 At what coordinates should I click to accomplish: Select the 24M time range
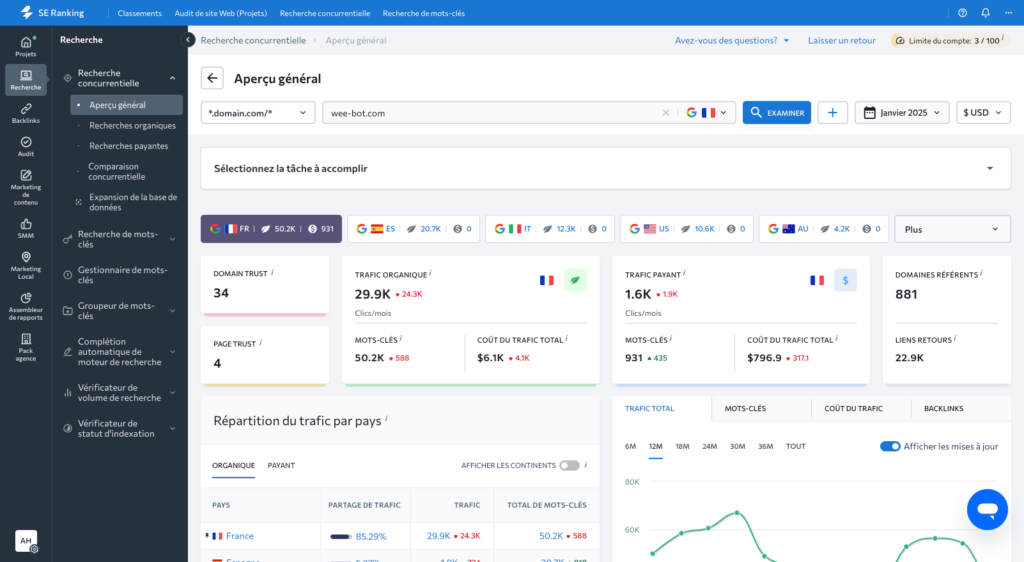pos(709,446)
